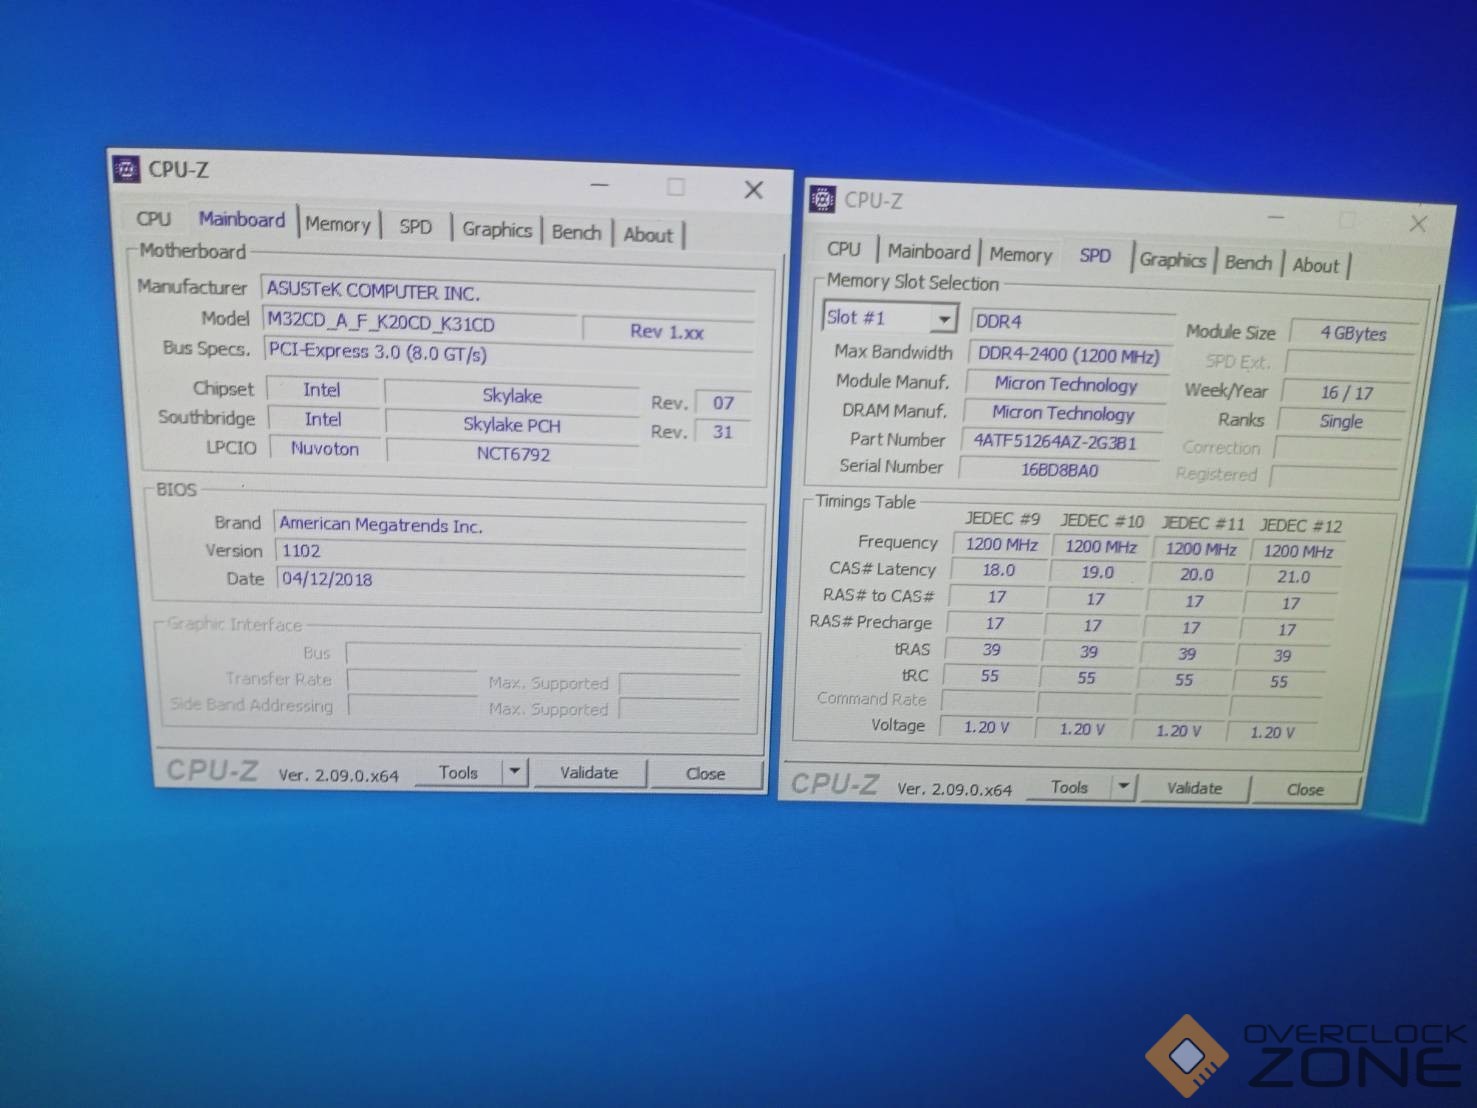The width and height of the screenshot is (1477, 1108).
Task: Click the Southbridge value Skylake PCH
Action: coord(512,425)
